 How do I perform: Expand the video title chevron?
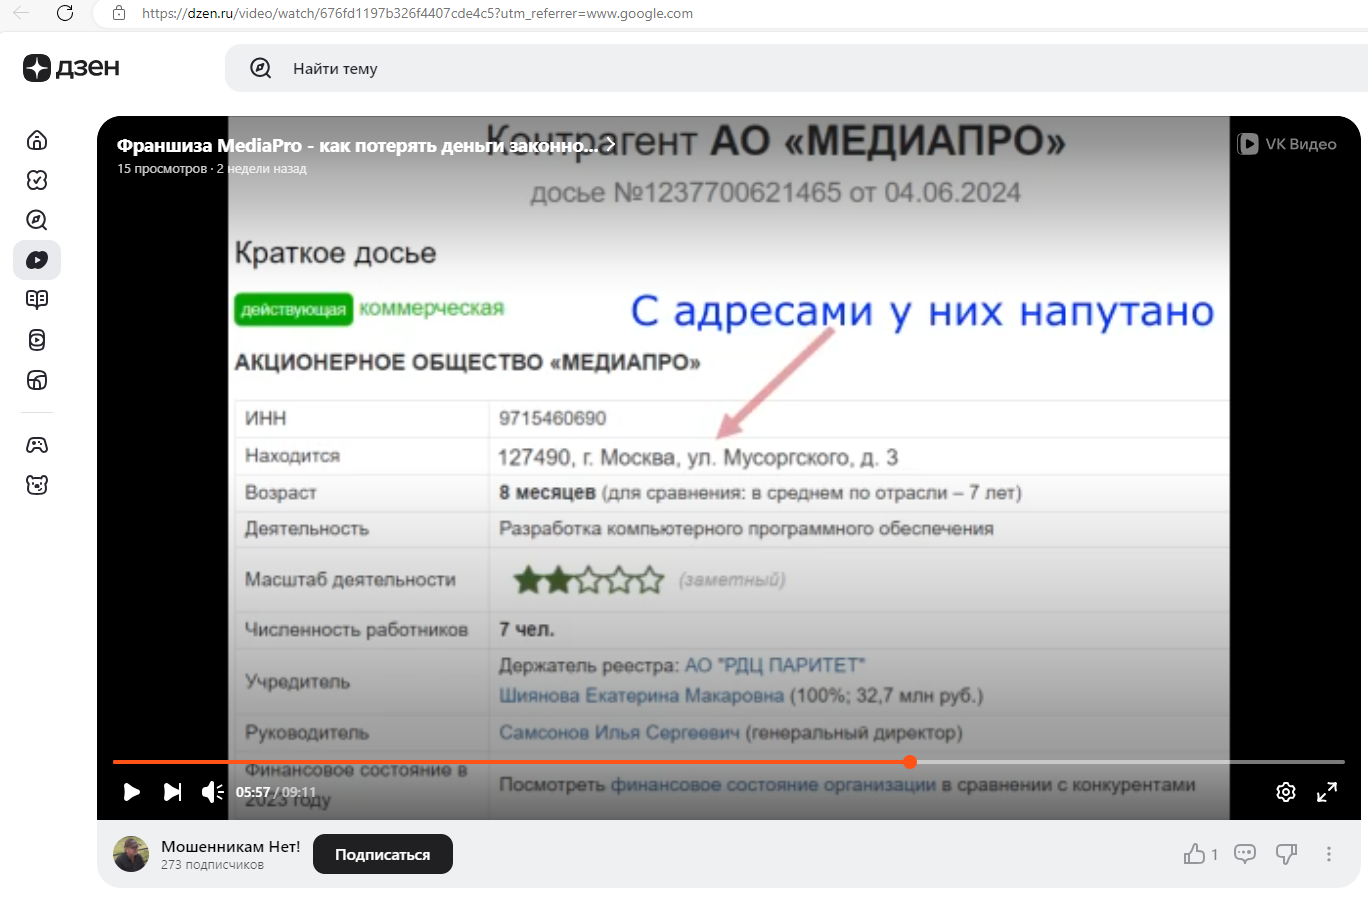pos(609,145)
